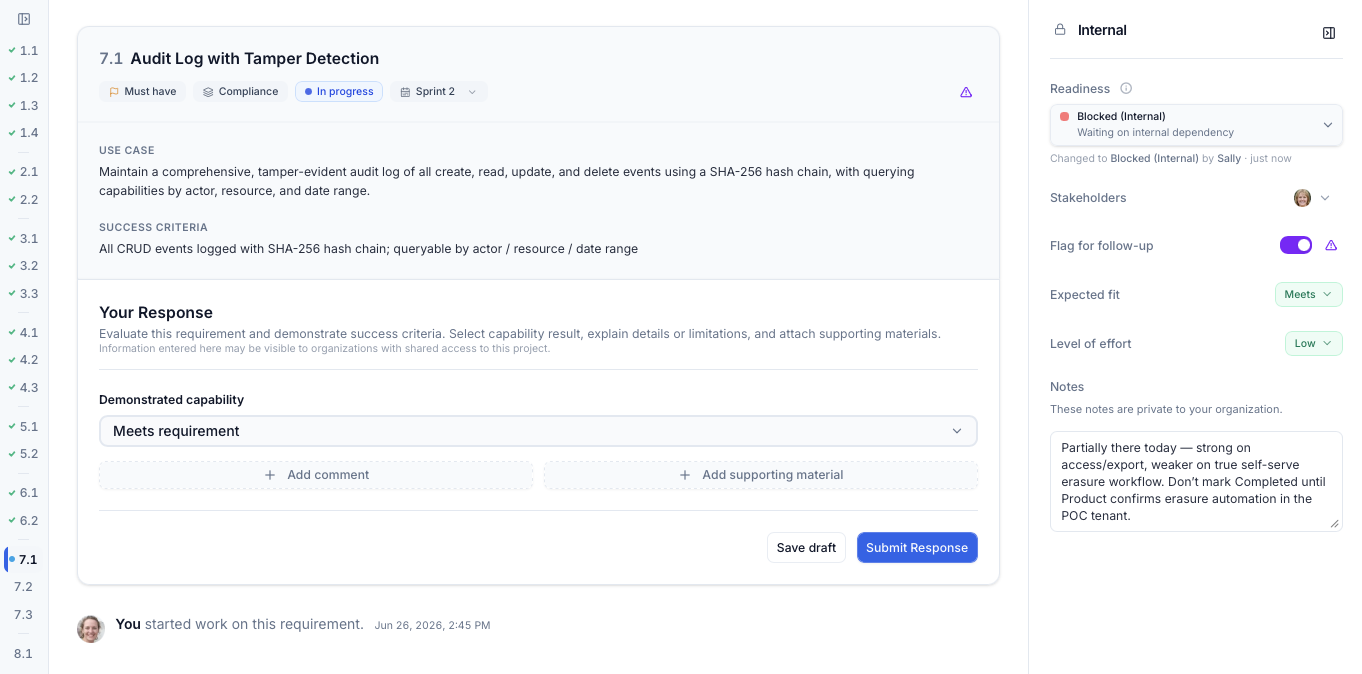Click the Must have flag tag
This screenshot has width=1362, height=674.
coord(142,91)
